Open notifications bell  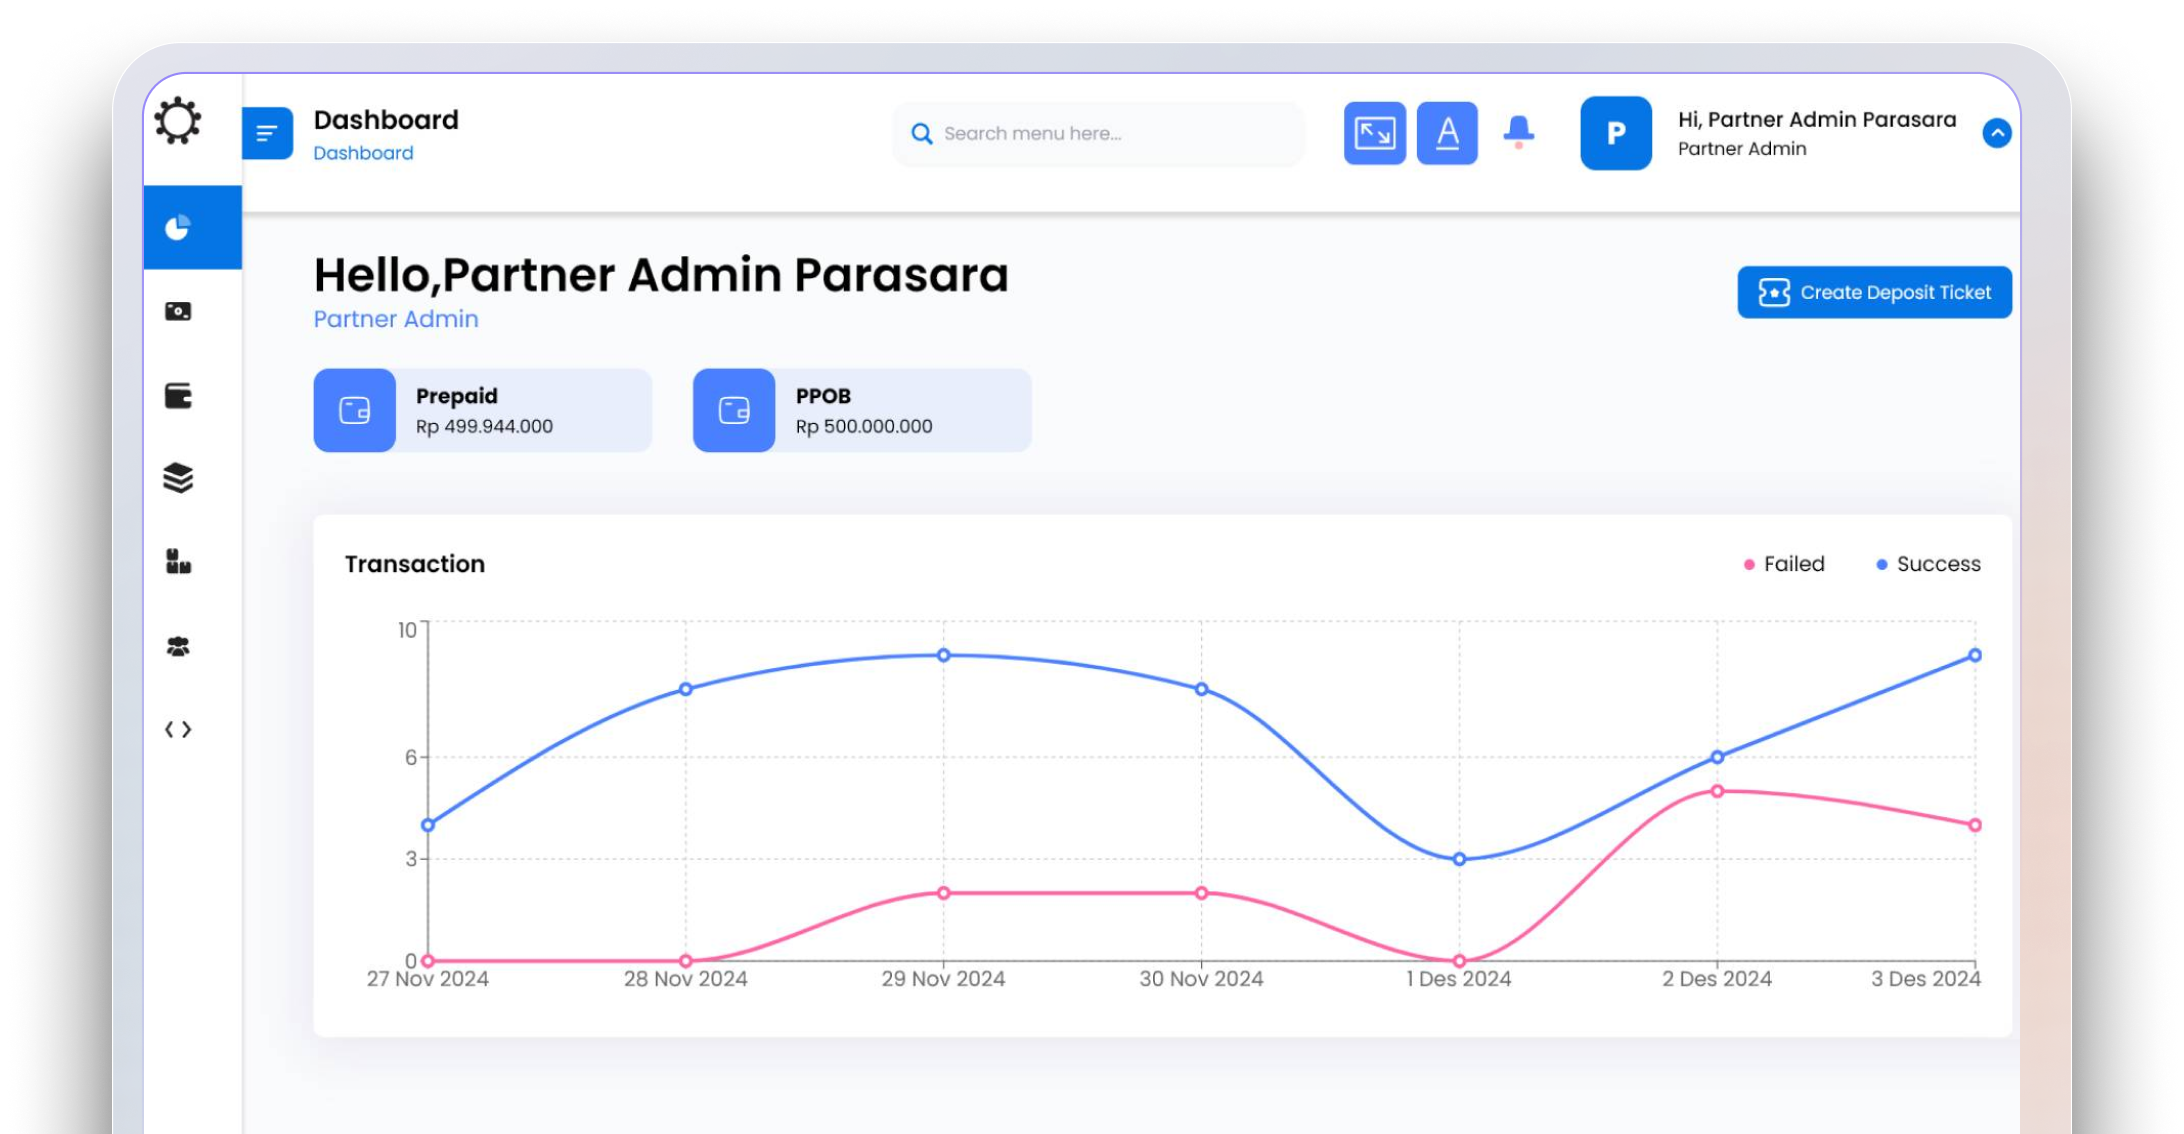(1519, 131)
